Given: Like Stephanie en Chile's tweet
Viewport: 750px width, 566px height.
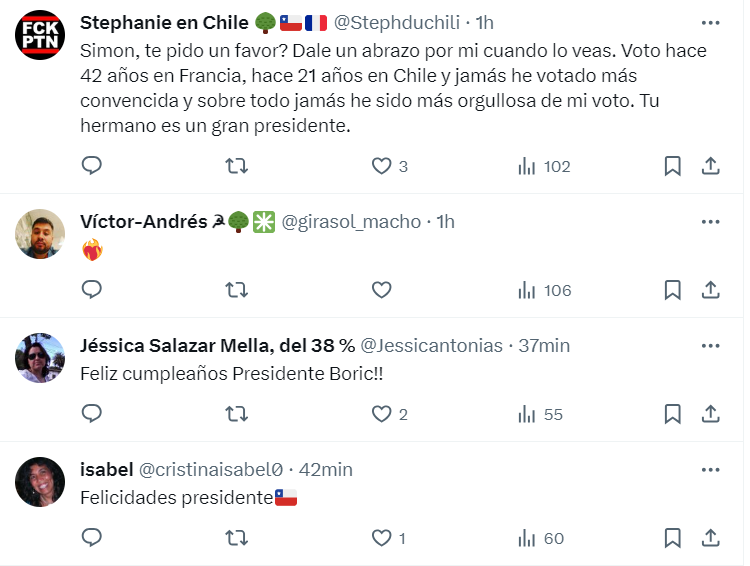Looking at the screenshot, I should click(382, 166).
